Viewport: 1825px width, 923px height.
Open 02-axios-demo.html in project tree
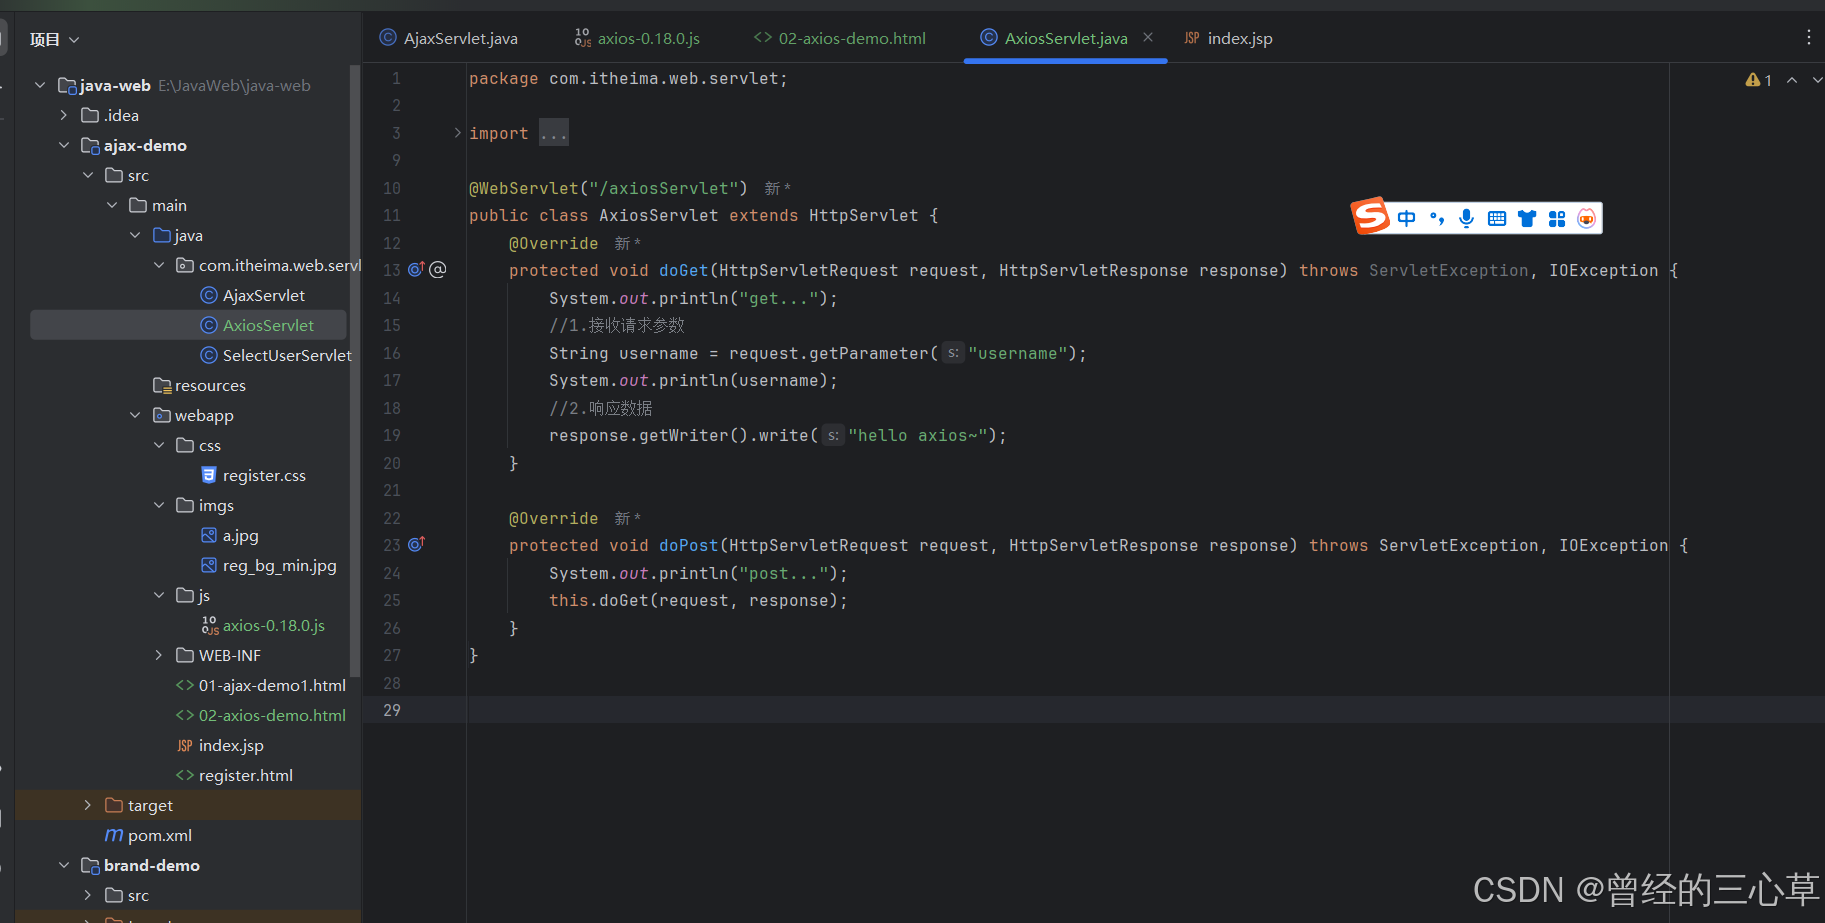point(261,715)
